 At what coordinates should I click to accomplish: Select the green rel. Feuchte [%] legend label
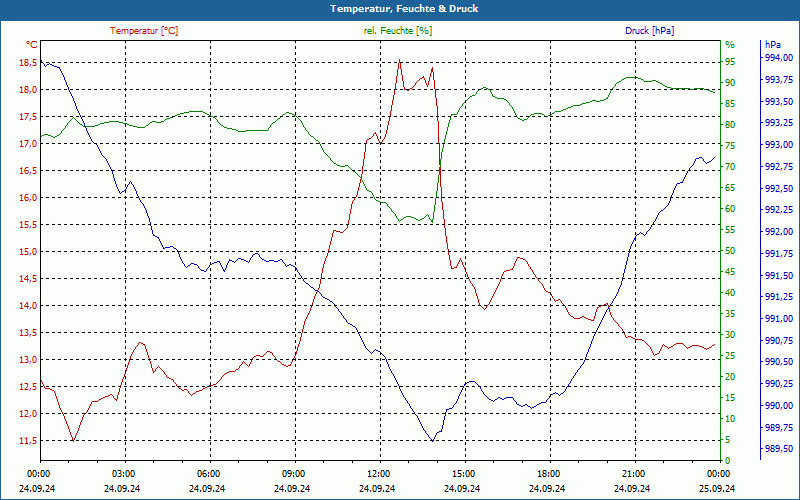pos(398,31)
